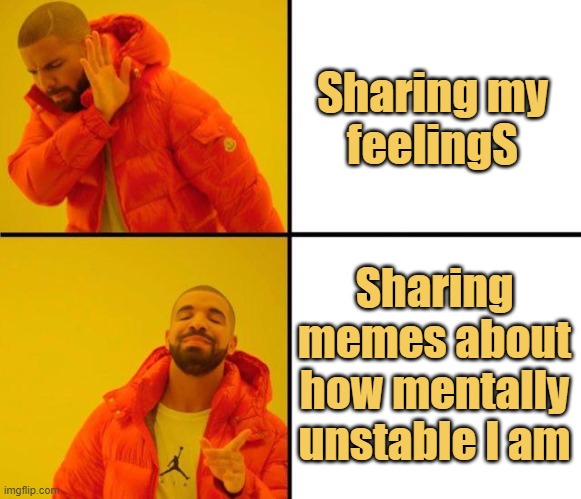The image size is (581, 499).
Task: Select the raised rejecting hand in top panel
Action: point(106,74)
